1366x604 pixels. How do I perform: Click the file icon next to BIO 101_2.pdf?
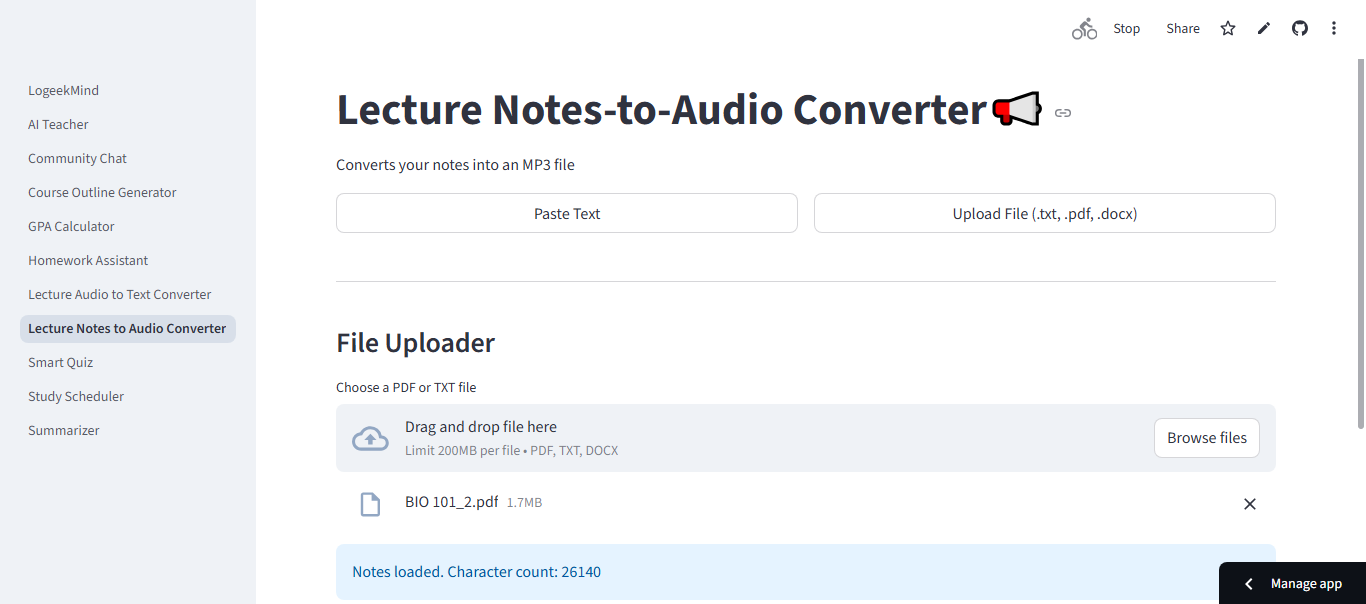click(x=370, y=503)
